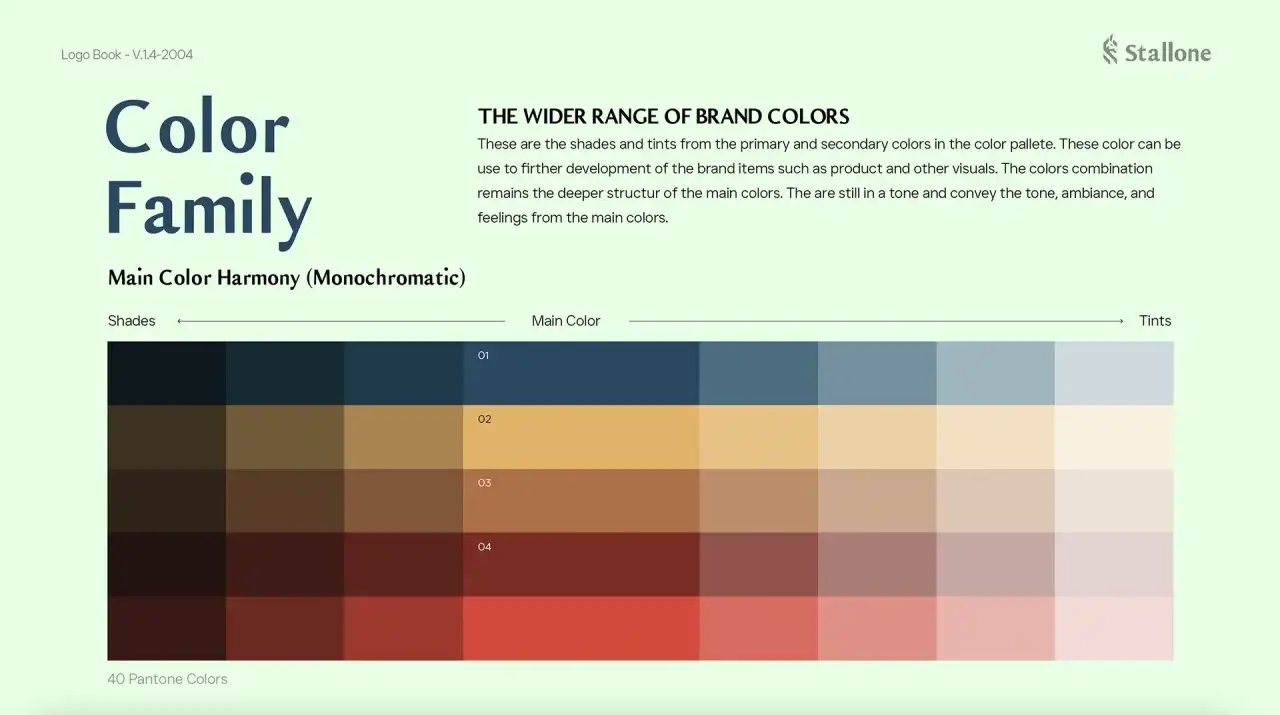Click the Main Color Harmony subtitle

287,278
